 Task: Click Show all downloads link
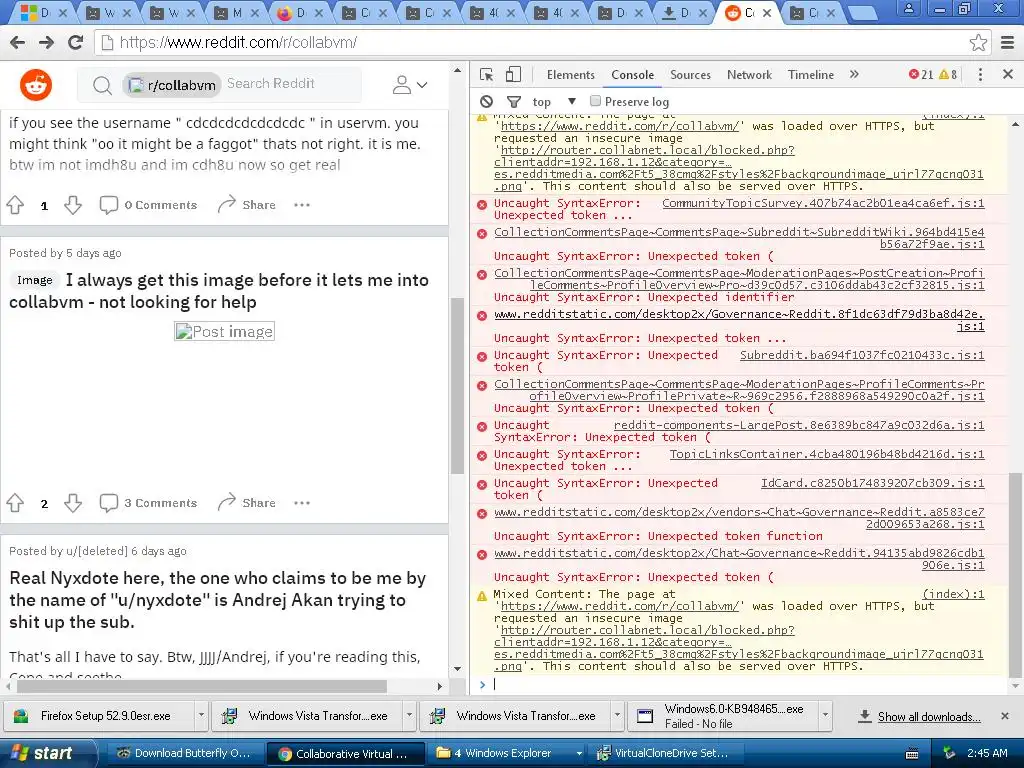929,716
